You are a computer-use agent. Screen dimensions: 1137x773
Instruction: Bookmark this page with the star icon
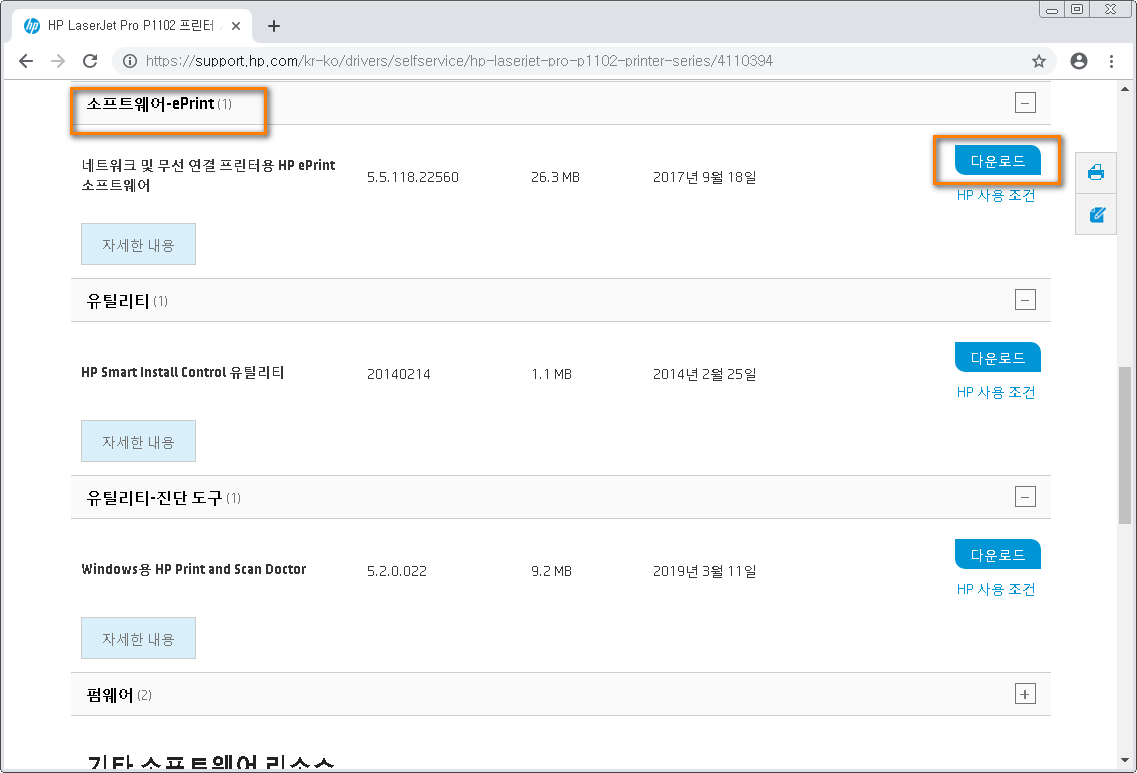click(x=1038, y=61)
